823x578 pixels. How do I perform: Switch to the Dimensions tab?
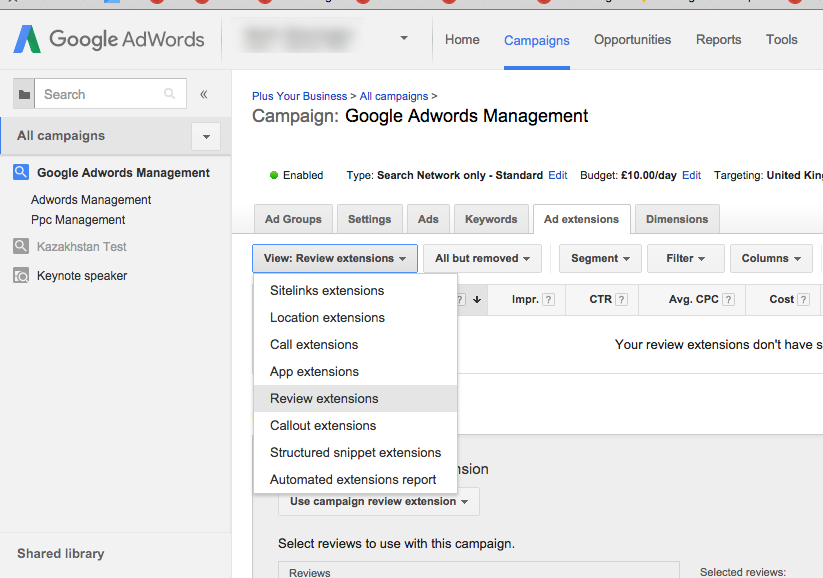pyautogui.click(x=677, y=219)
